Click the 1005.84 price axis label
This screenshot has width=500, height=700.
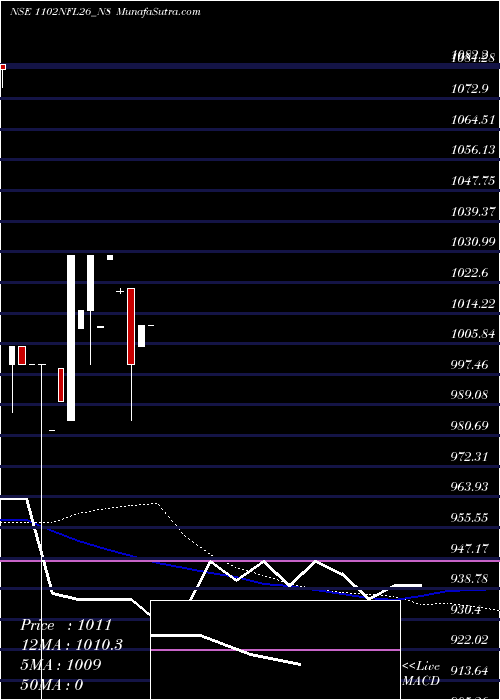(x=474, y=334)
